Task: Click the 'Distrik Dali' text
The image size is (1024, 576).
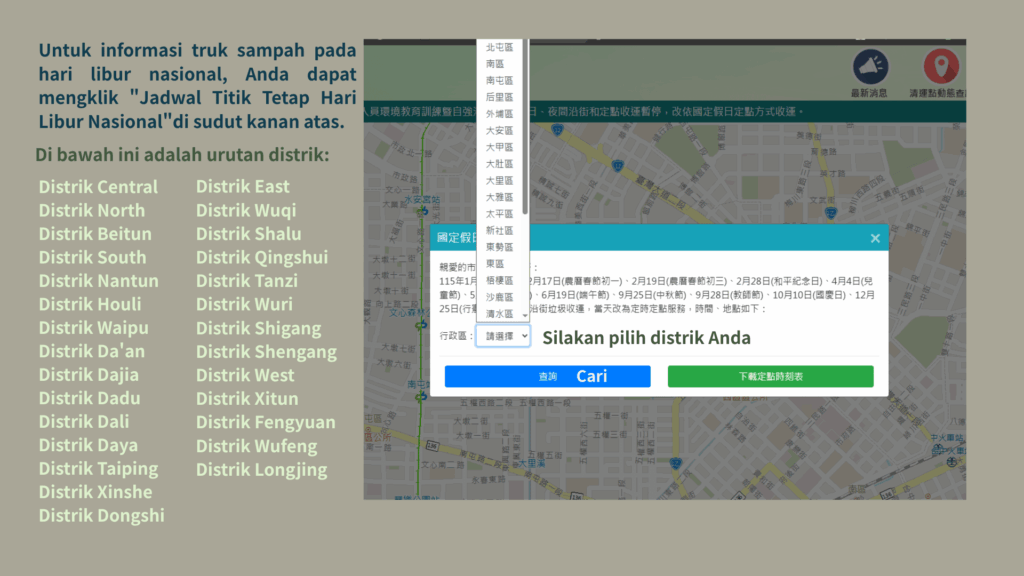Action: coord(84,422)
